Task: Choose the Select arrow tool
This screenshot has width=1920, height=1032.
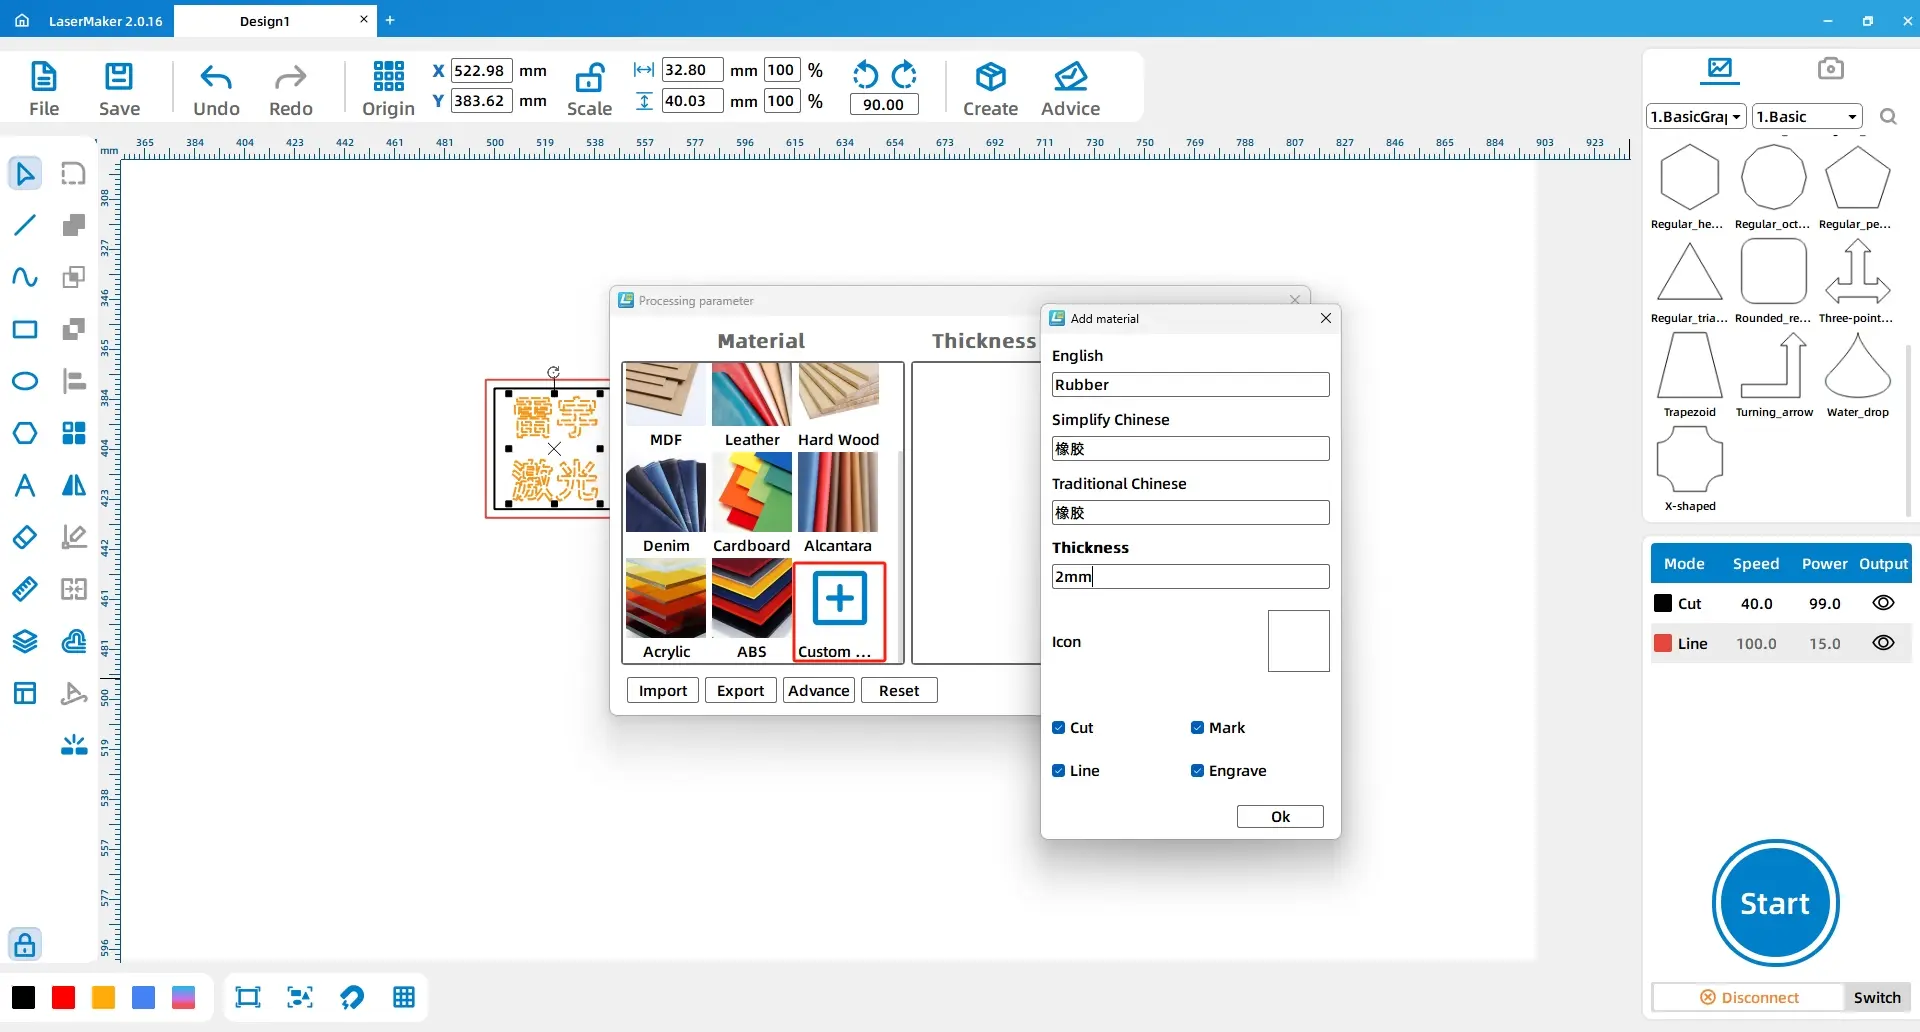Action: tap(25, 173)
